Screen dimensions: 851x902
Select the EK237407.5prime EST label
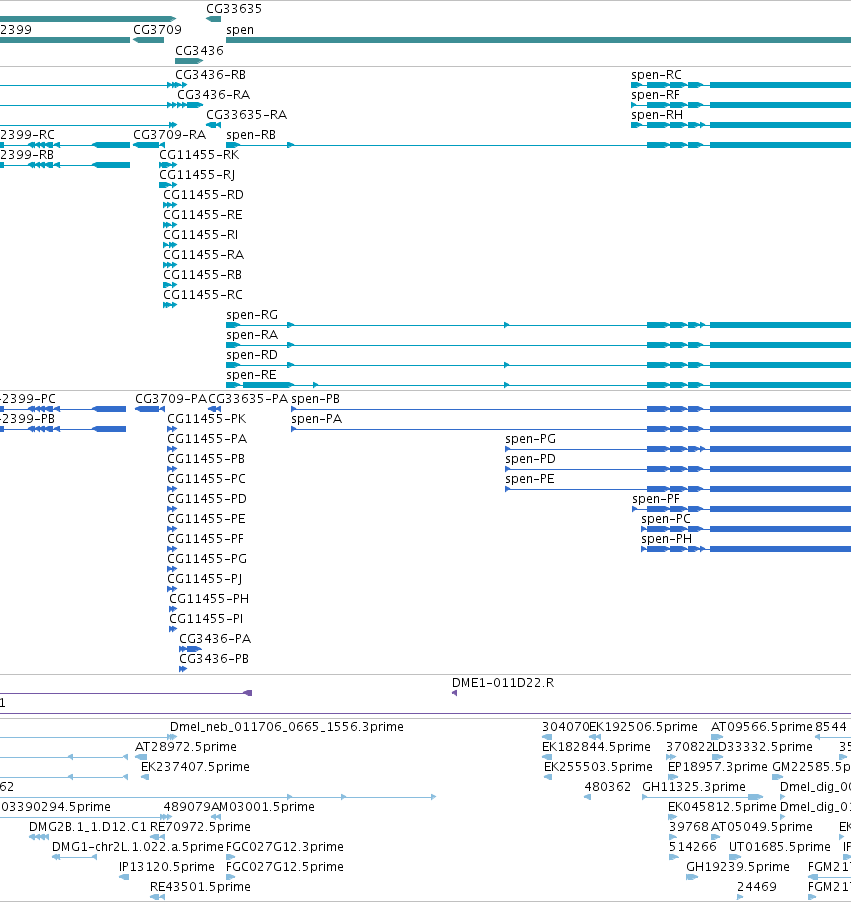(x=195, y=767)
